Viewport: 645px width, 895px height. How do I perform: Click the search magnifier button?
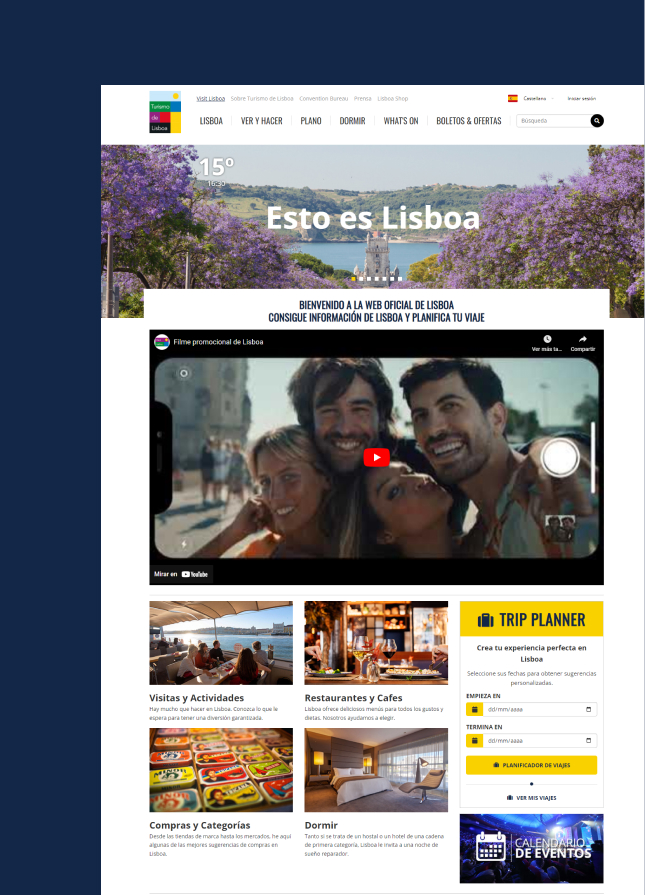click(x=597, y=121)
